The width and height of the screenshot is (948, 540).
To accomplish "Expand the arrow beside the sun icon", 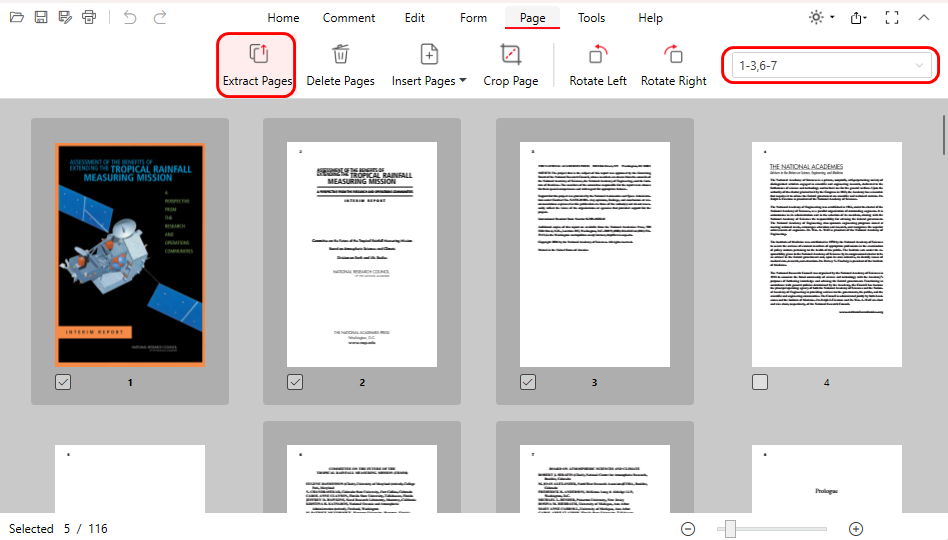I will 833,17.
